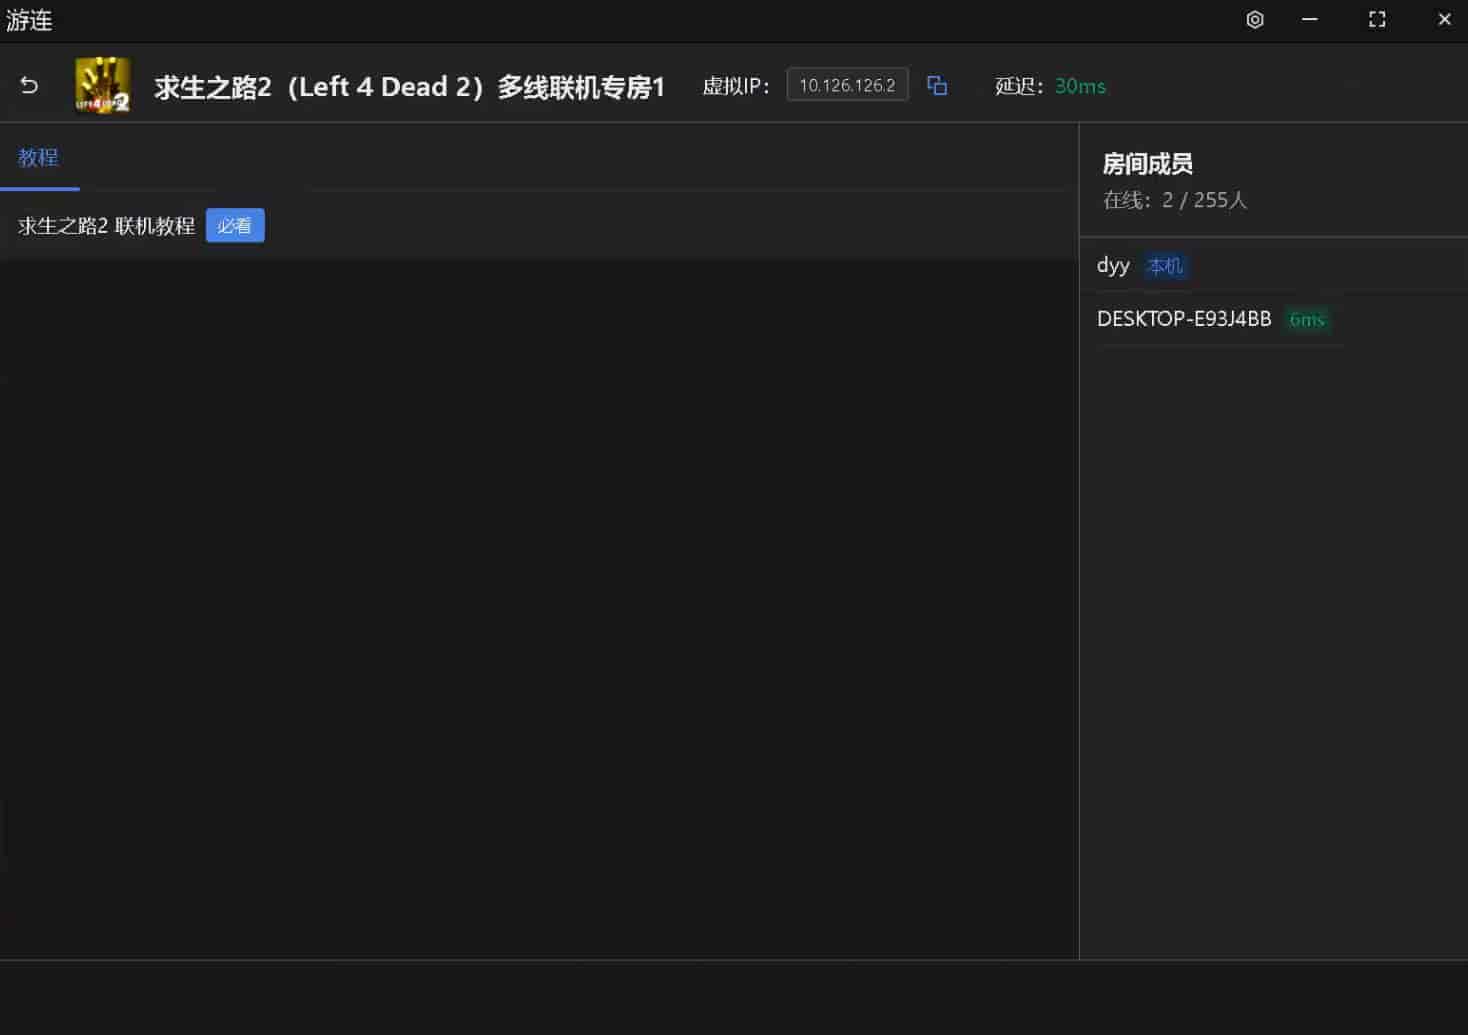Click the 在线: 2 / 255人 count
1468x1035 pixels.
pyautogui.click(x=1175, y=200)
